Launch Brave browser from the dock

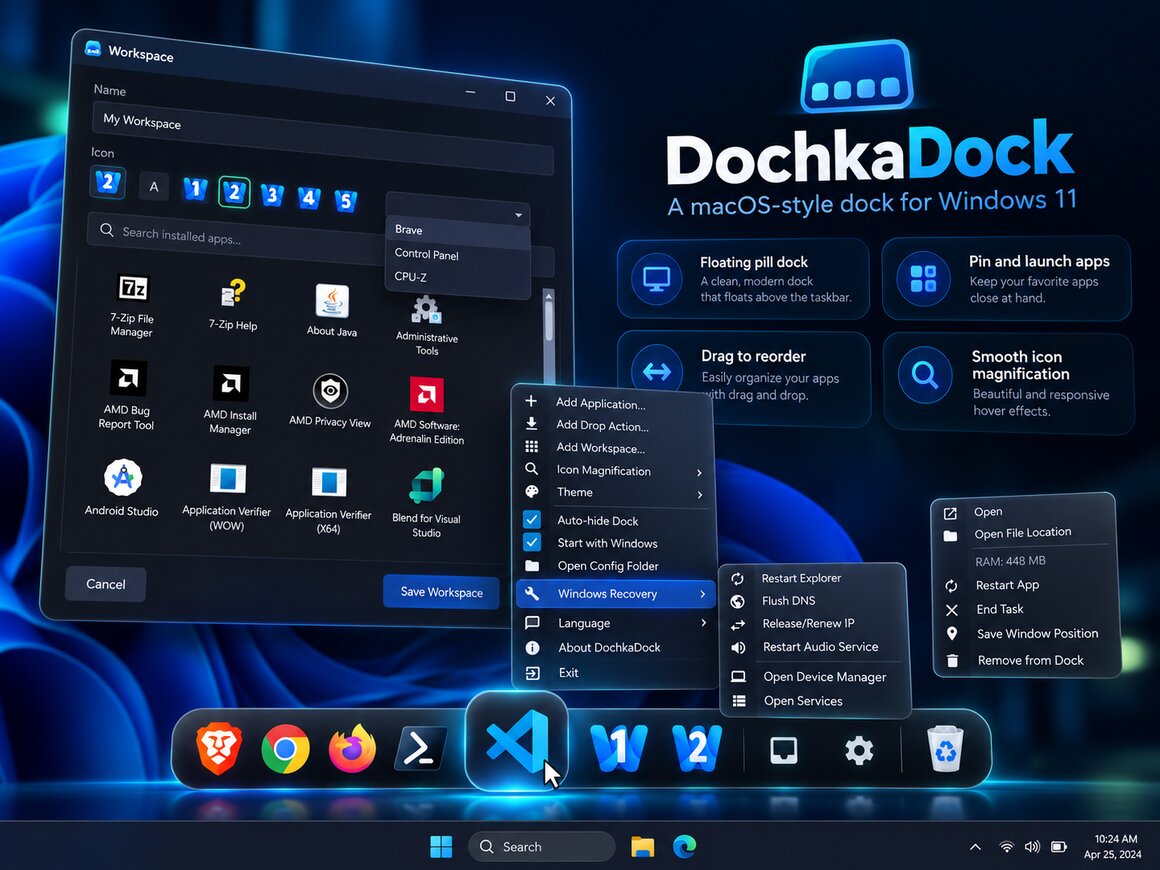(x=219, y=749)
